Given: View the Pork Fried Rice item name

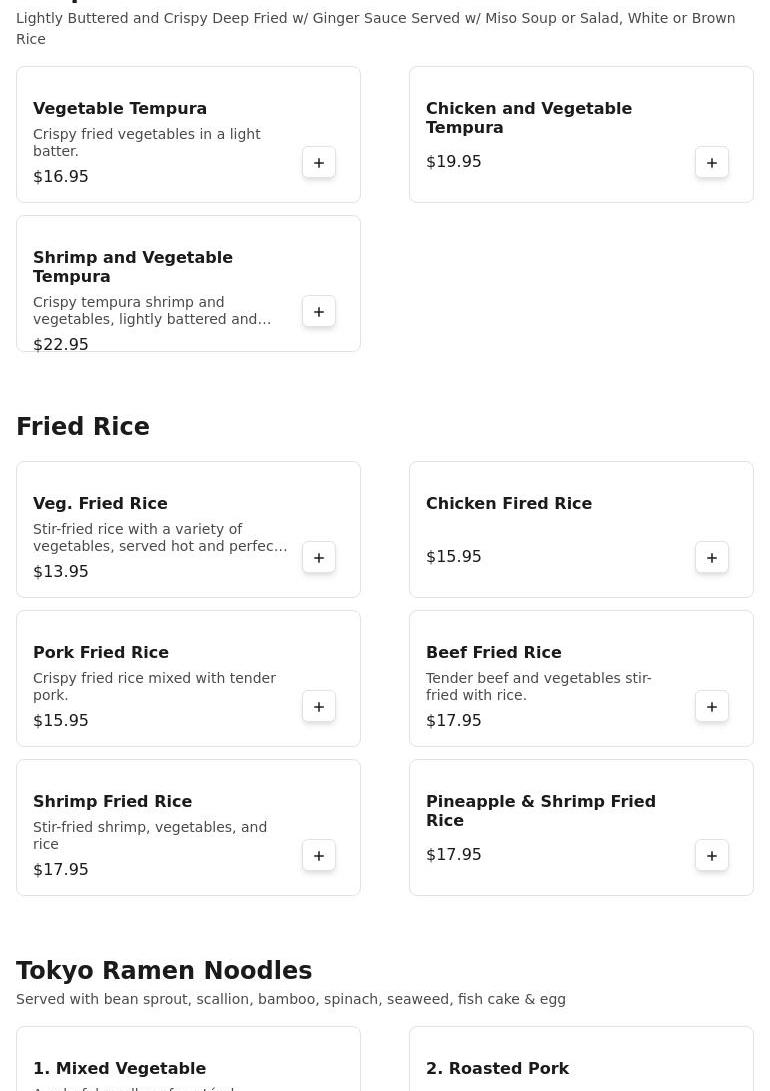Looking at the screenshot, I should pos(101,652).
